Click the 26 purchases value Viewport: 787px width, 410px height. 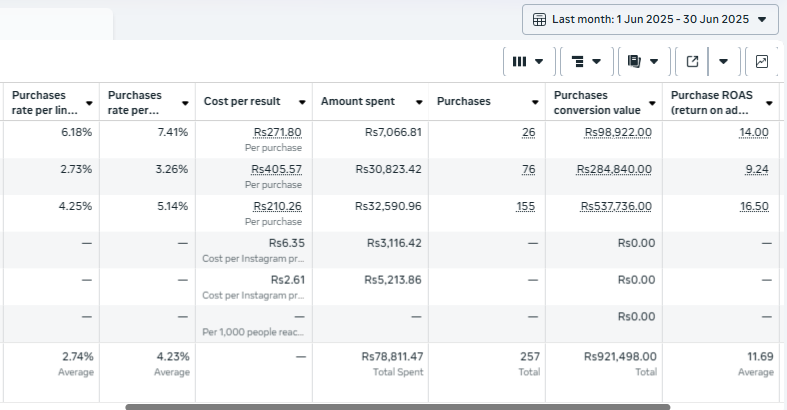(x=528, y=132)
